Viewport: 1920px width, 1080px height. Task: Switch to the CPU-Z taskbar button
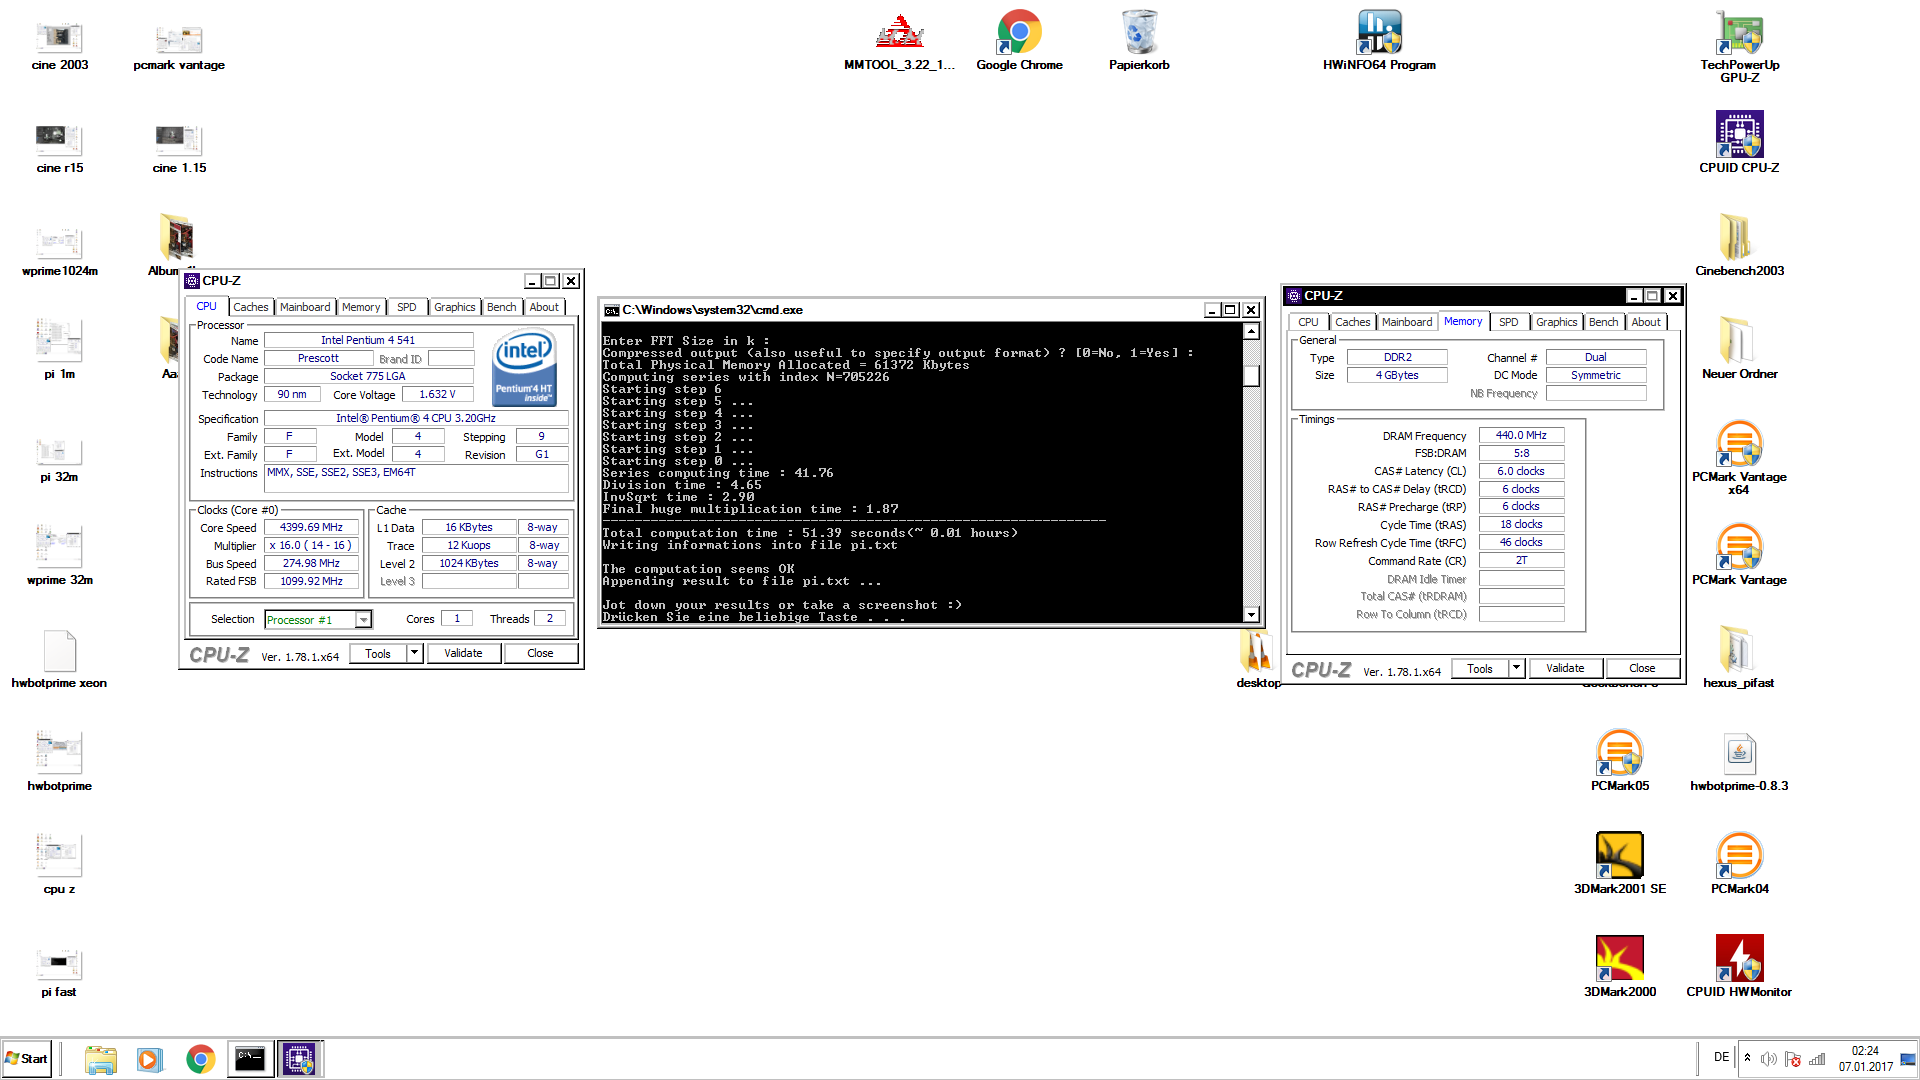click(x=299, y=1059)
